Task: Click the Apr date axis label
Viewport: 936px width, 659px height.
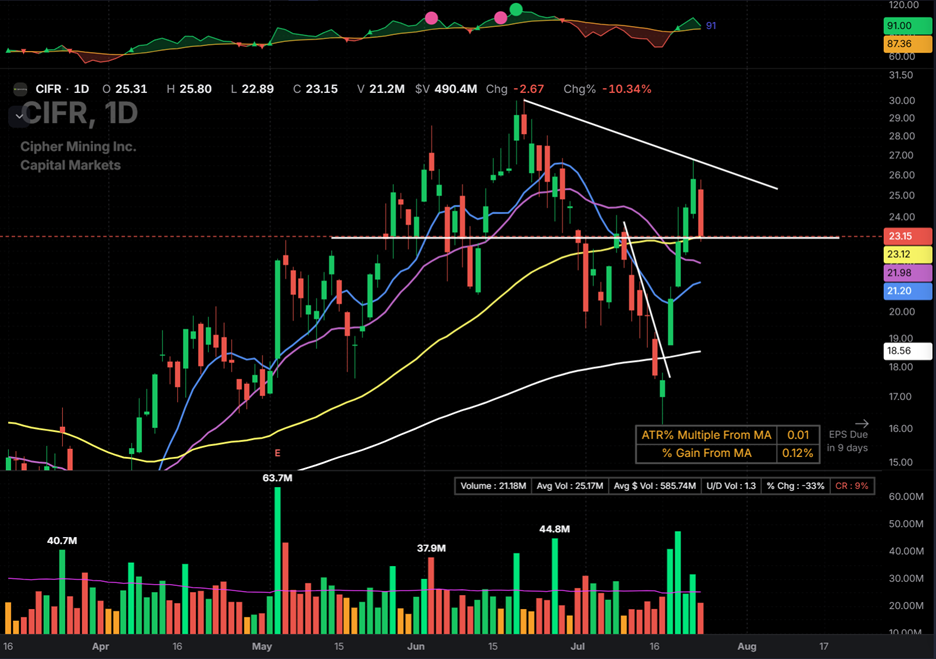Action: pos(101,646)
